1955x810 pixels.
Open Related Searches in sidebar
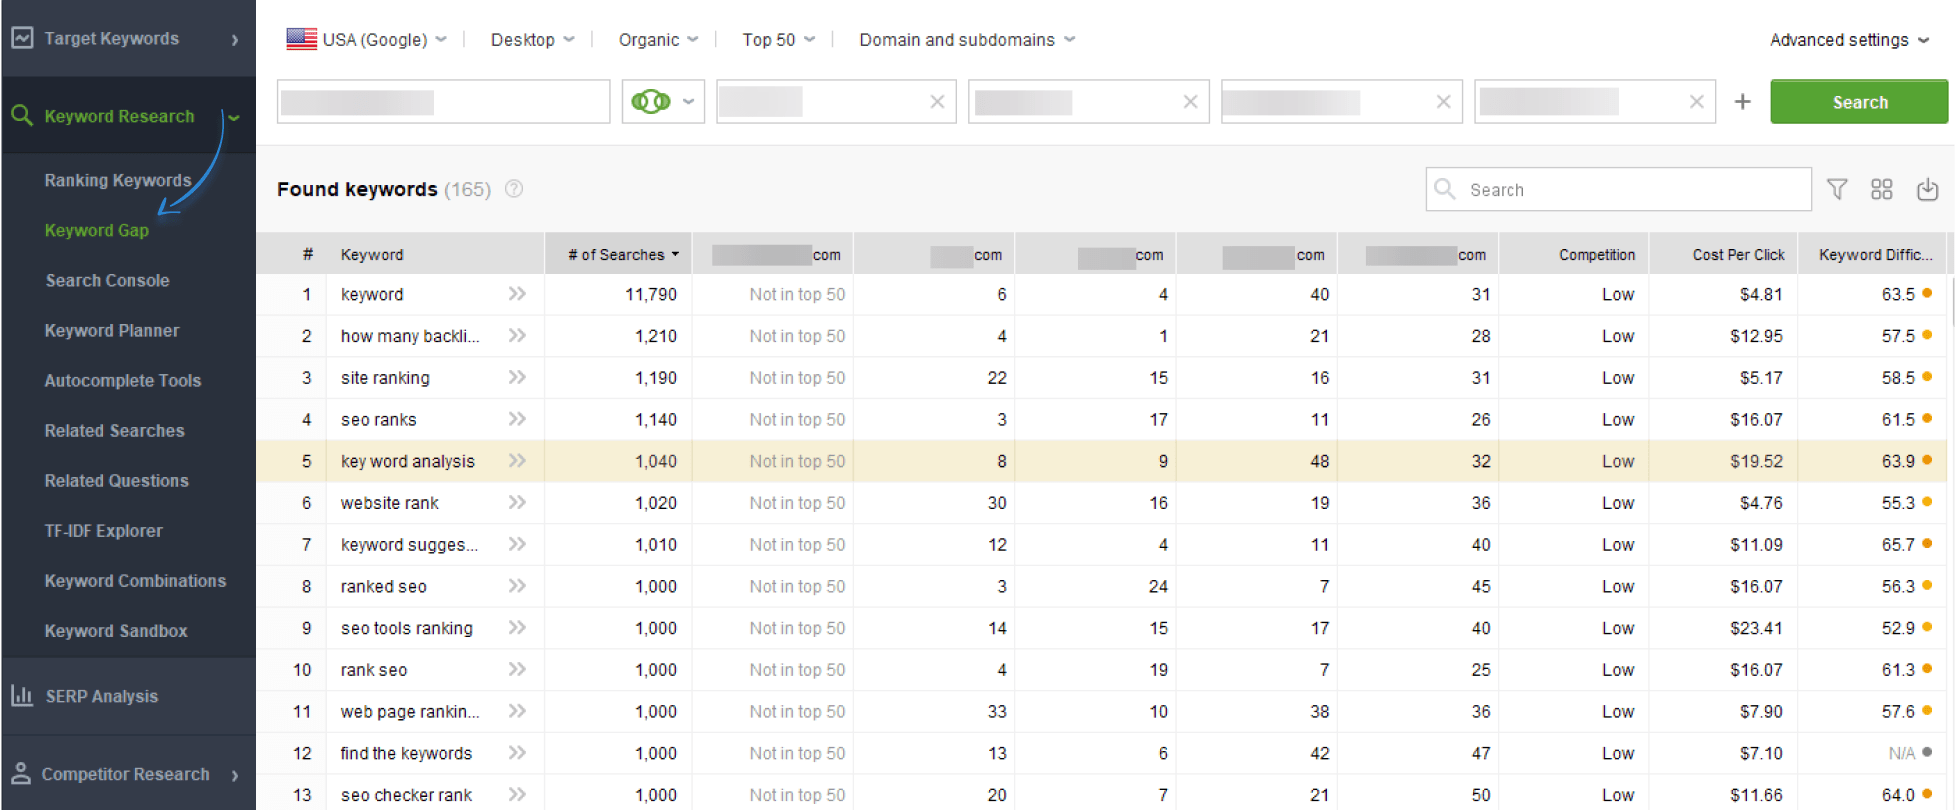[115, 430]
